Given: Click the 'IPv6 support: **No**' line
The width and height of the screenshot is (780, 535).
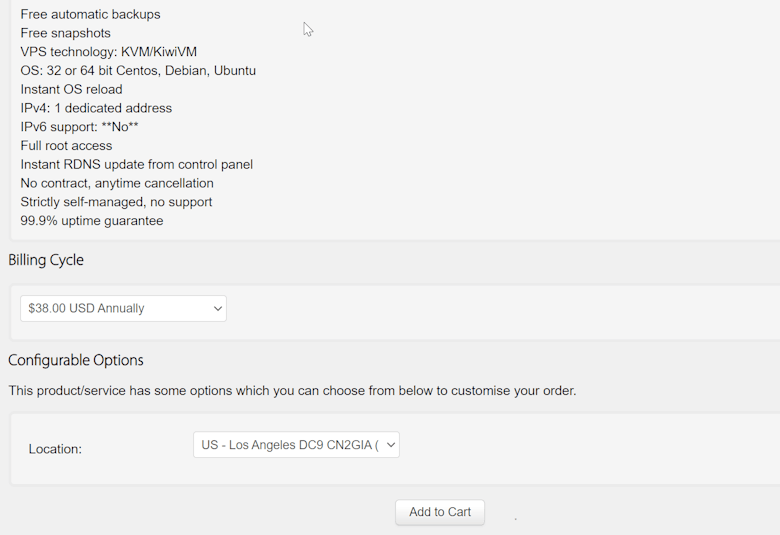Looking at the screenshot, I should [x=79, y=127].
